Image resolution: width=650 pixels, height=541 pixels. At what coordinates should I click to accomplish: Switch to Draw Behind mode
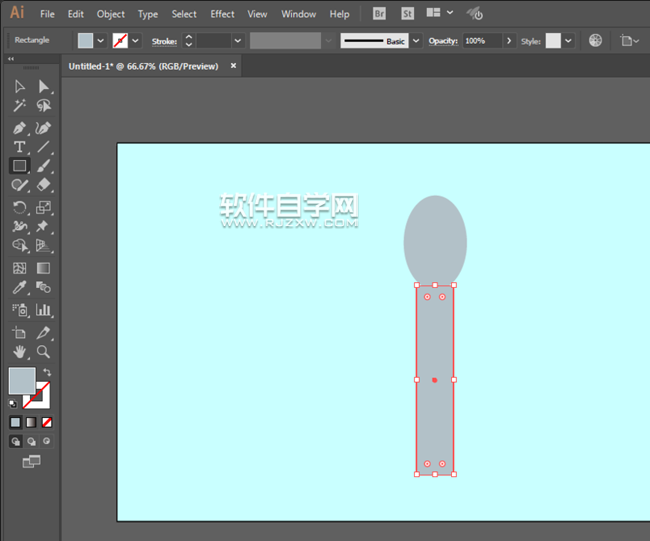(x=31, y=441)
